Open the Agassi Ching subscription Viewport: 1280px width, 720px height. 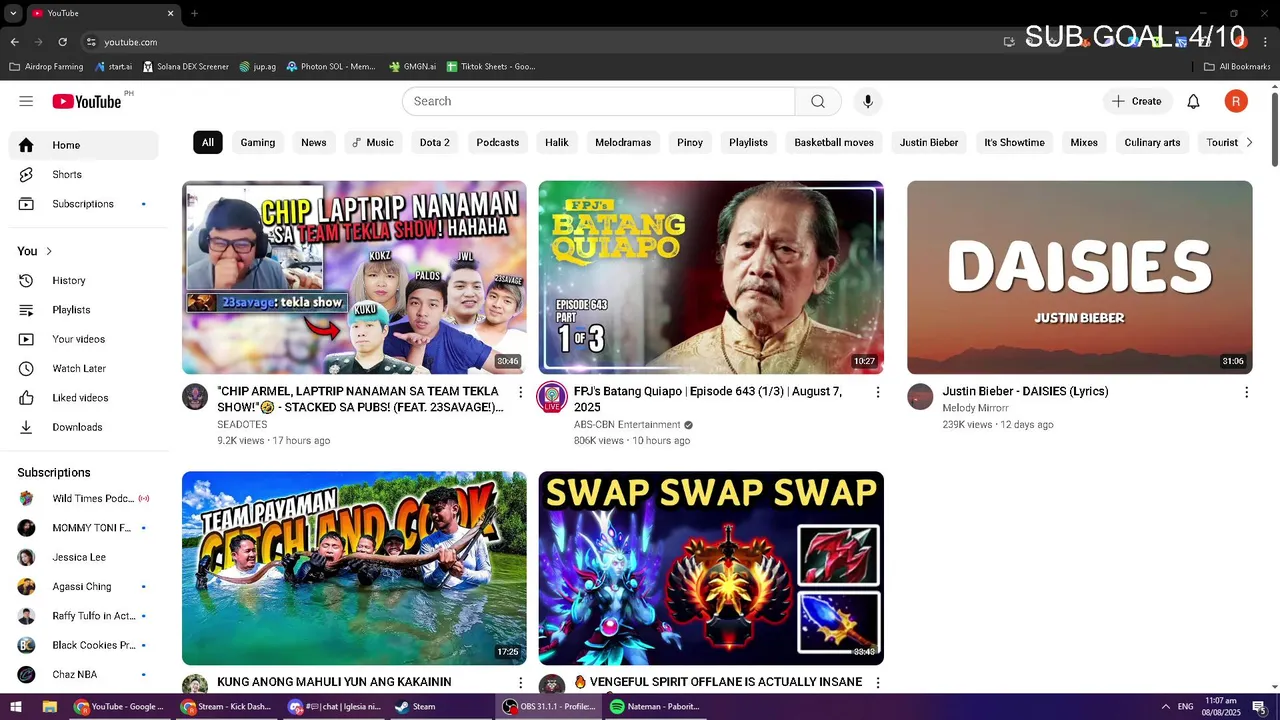coord(84,586)
